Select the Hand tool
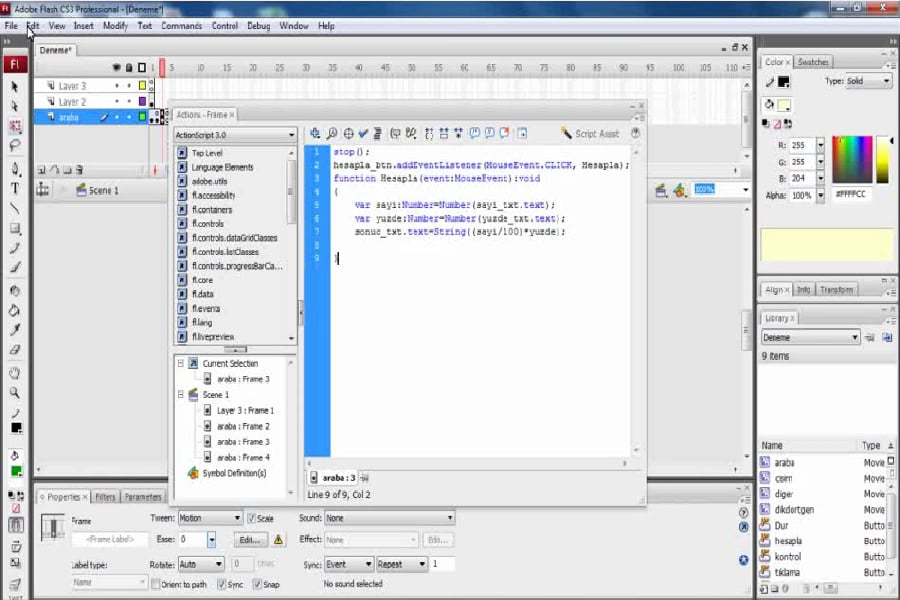Image resolution: width=900 pixels, height=600 pixels. point(15,373)
